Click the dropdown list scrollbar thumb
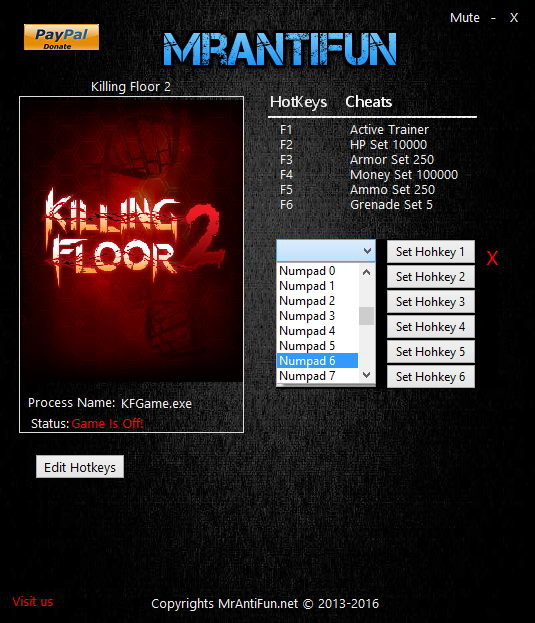The image size is (535, 623). point(367,316)
